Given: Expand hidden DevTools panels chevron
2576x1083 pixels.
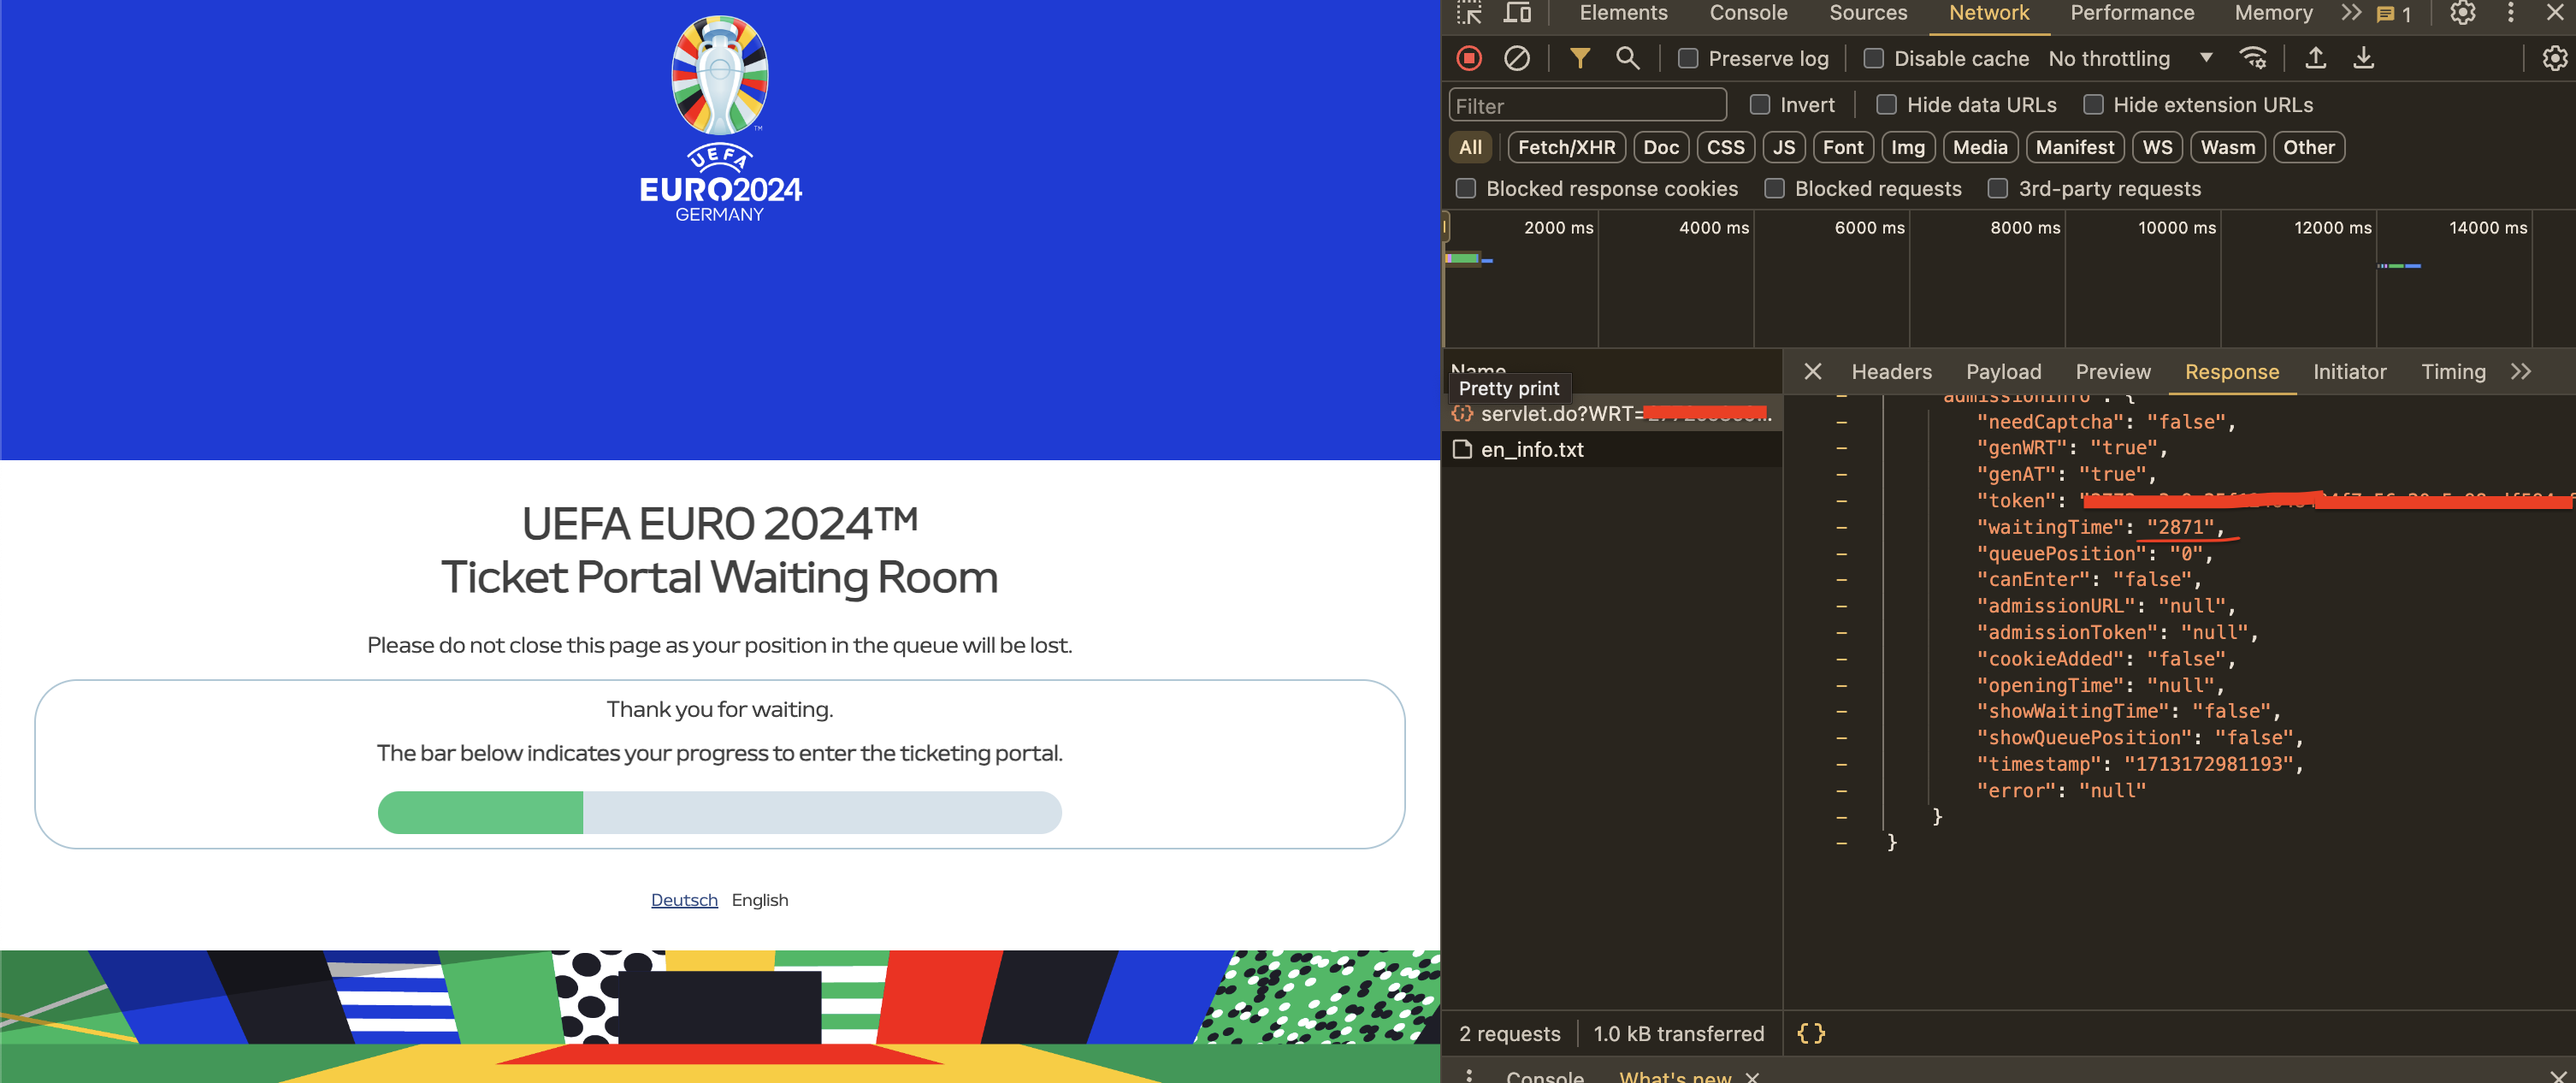Looking at the screenshot, I should pos(2349,13).
